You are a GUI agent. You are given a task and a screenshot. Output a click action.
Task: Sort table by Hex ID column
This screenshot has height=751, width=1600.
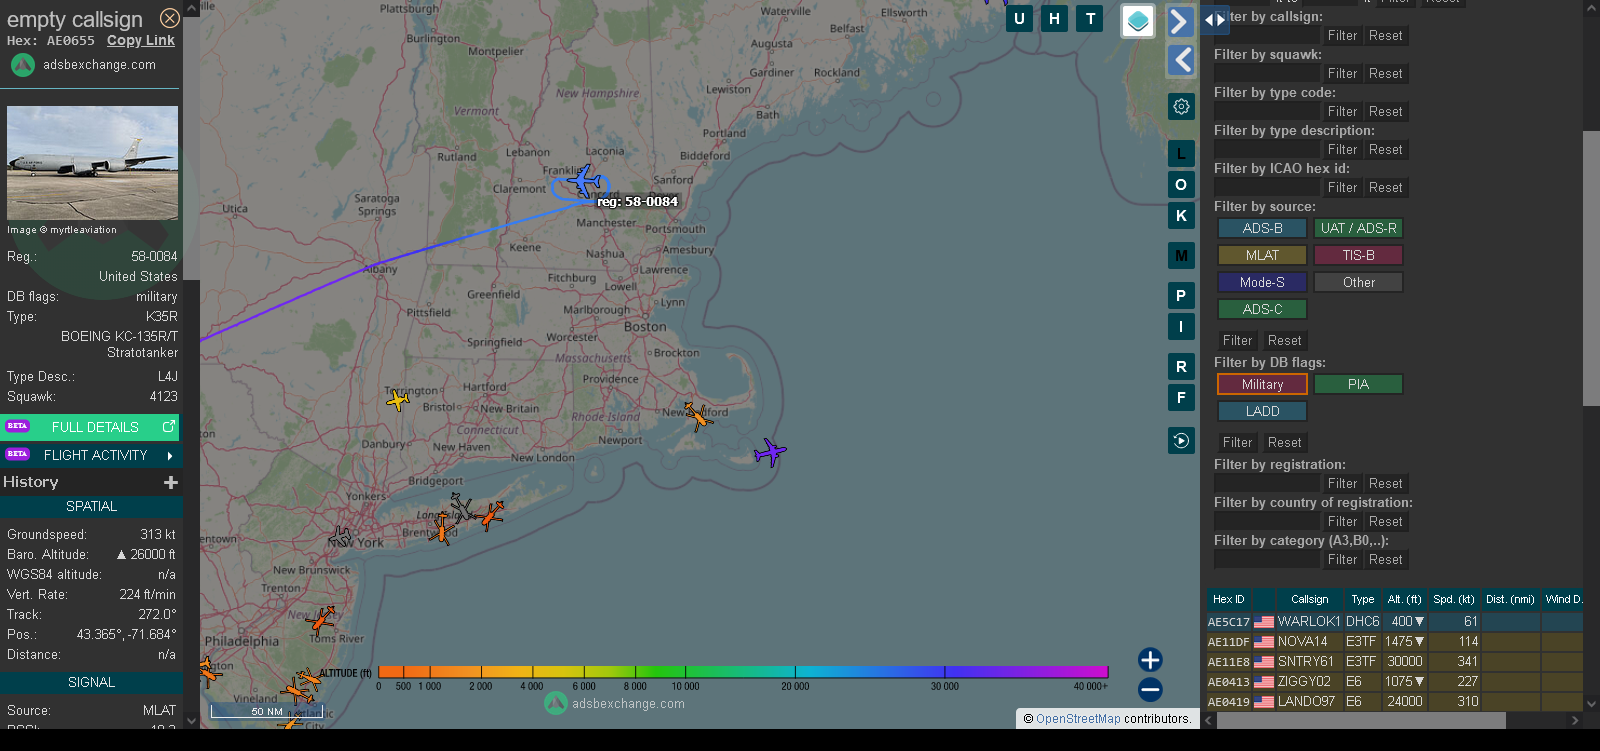[x=1229, y=599]
